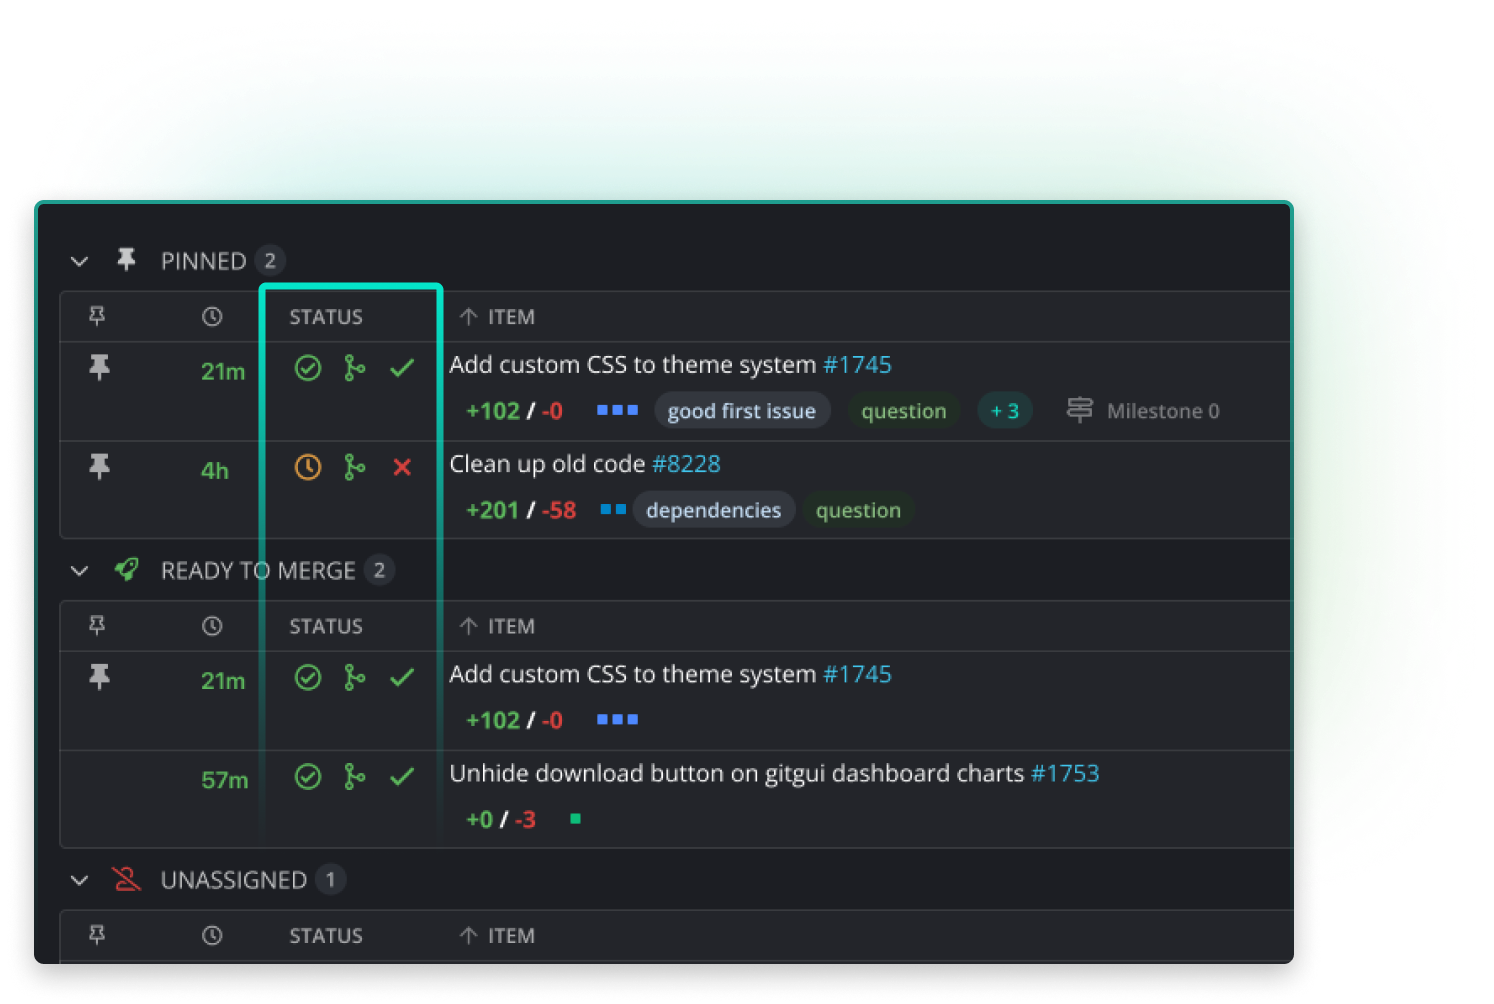
Task: Click the +3 extra labels badge
Action: point(1005,410)
